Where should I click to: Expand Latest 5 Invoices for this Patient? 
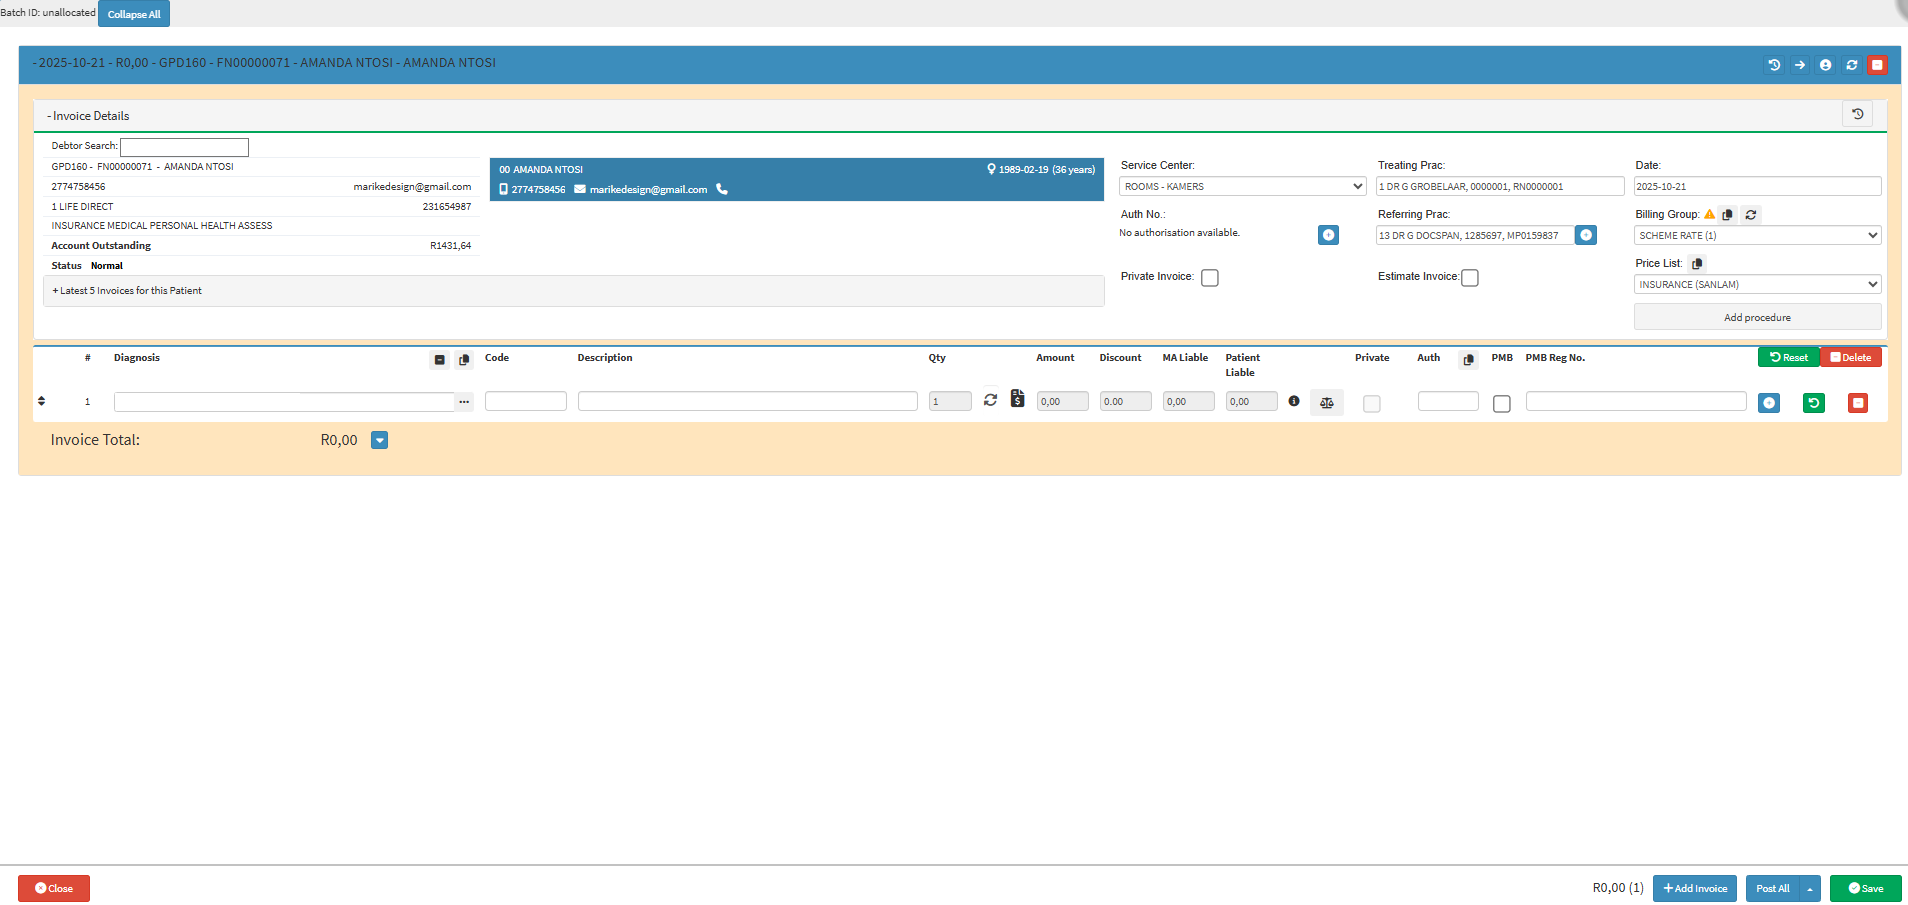tap(127, 291)
